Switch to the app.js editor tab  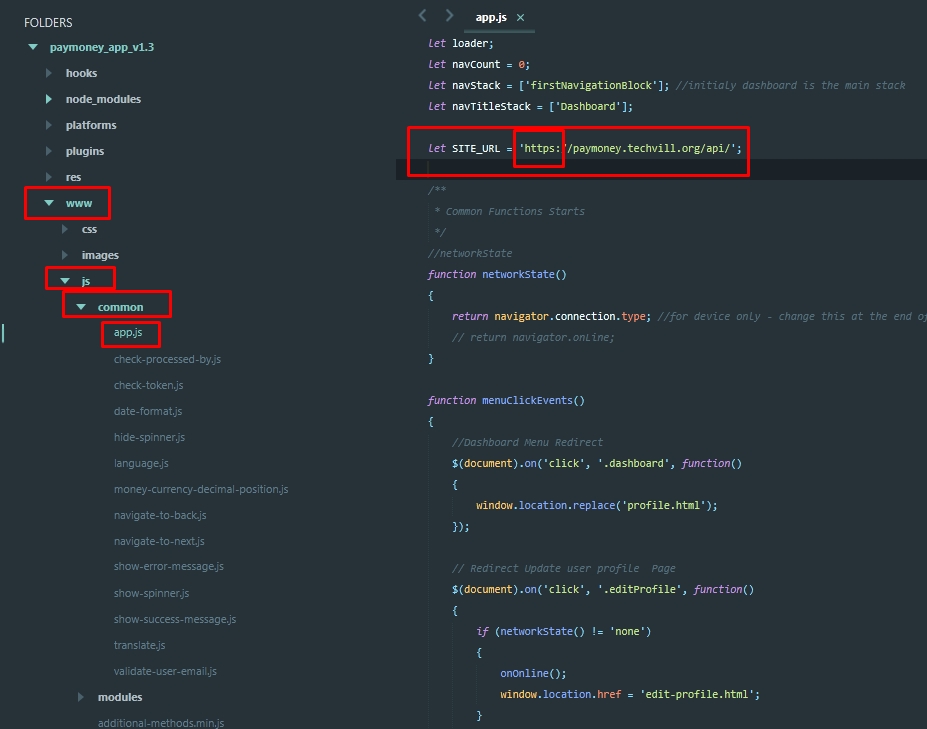coord(490,17)
